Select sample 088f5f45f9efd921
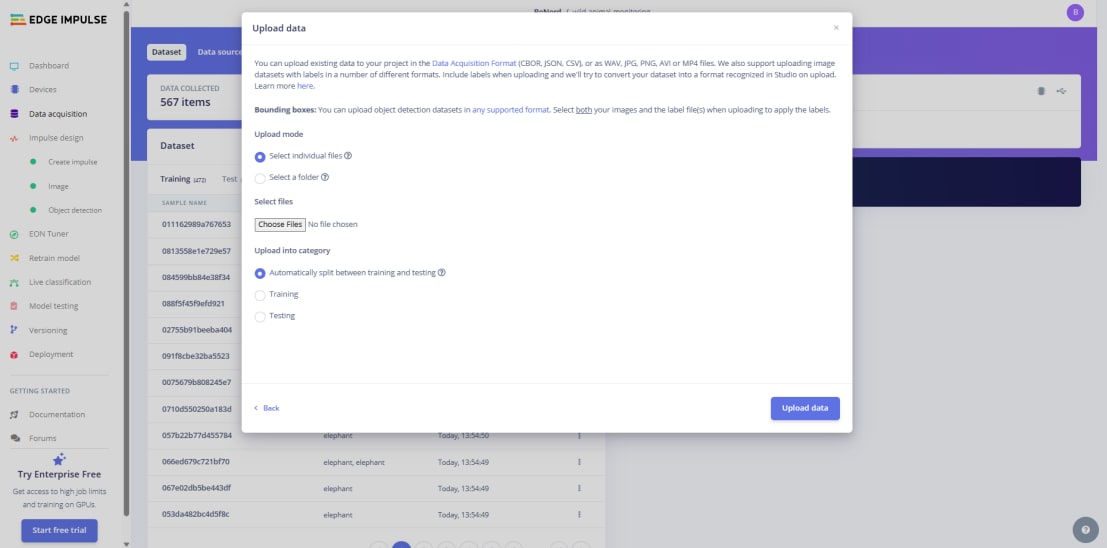 click(193, 304)
